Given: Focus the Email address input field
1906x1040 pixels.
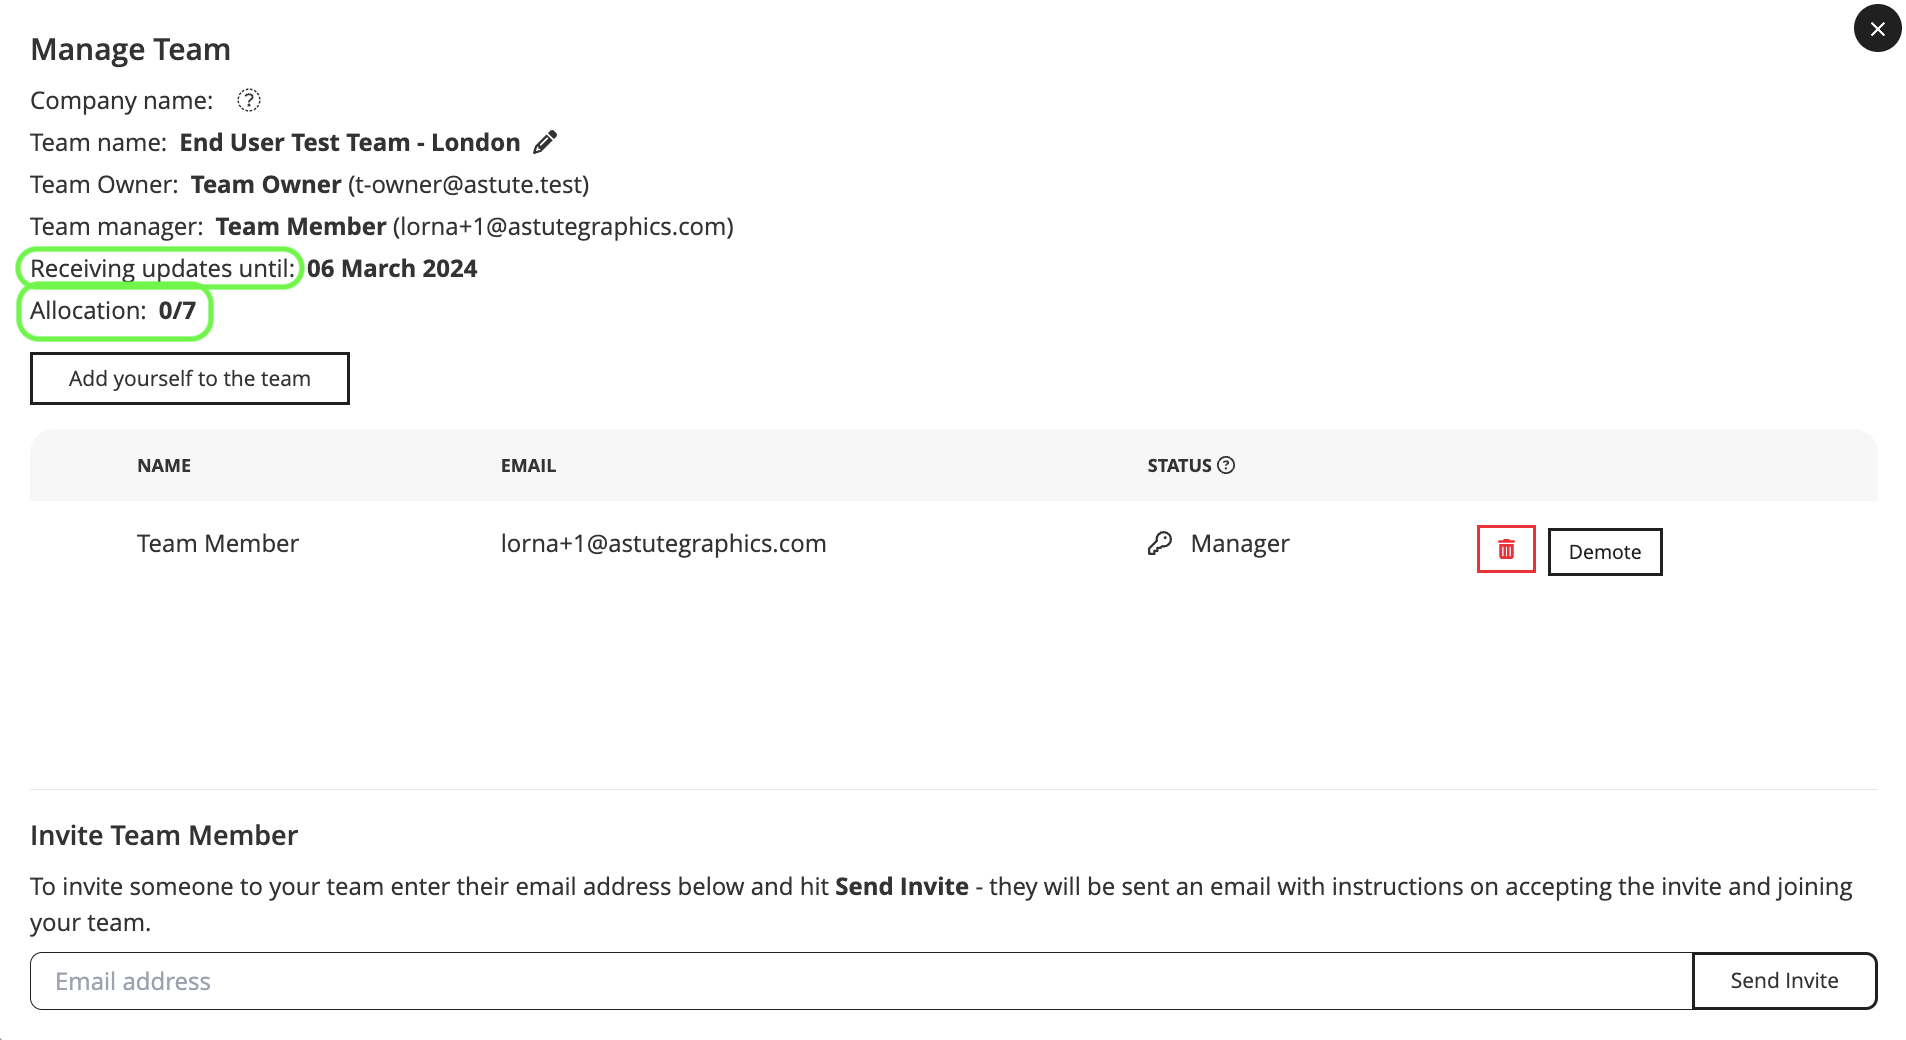Looking at the screenshot, I should (860, 981).
